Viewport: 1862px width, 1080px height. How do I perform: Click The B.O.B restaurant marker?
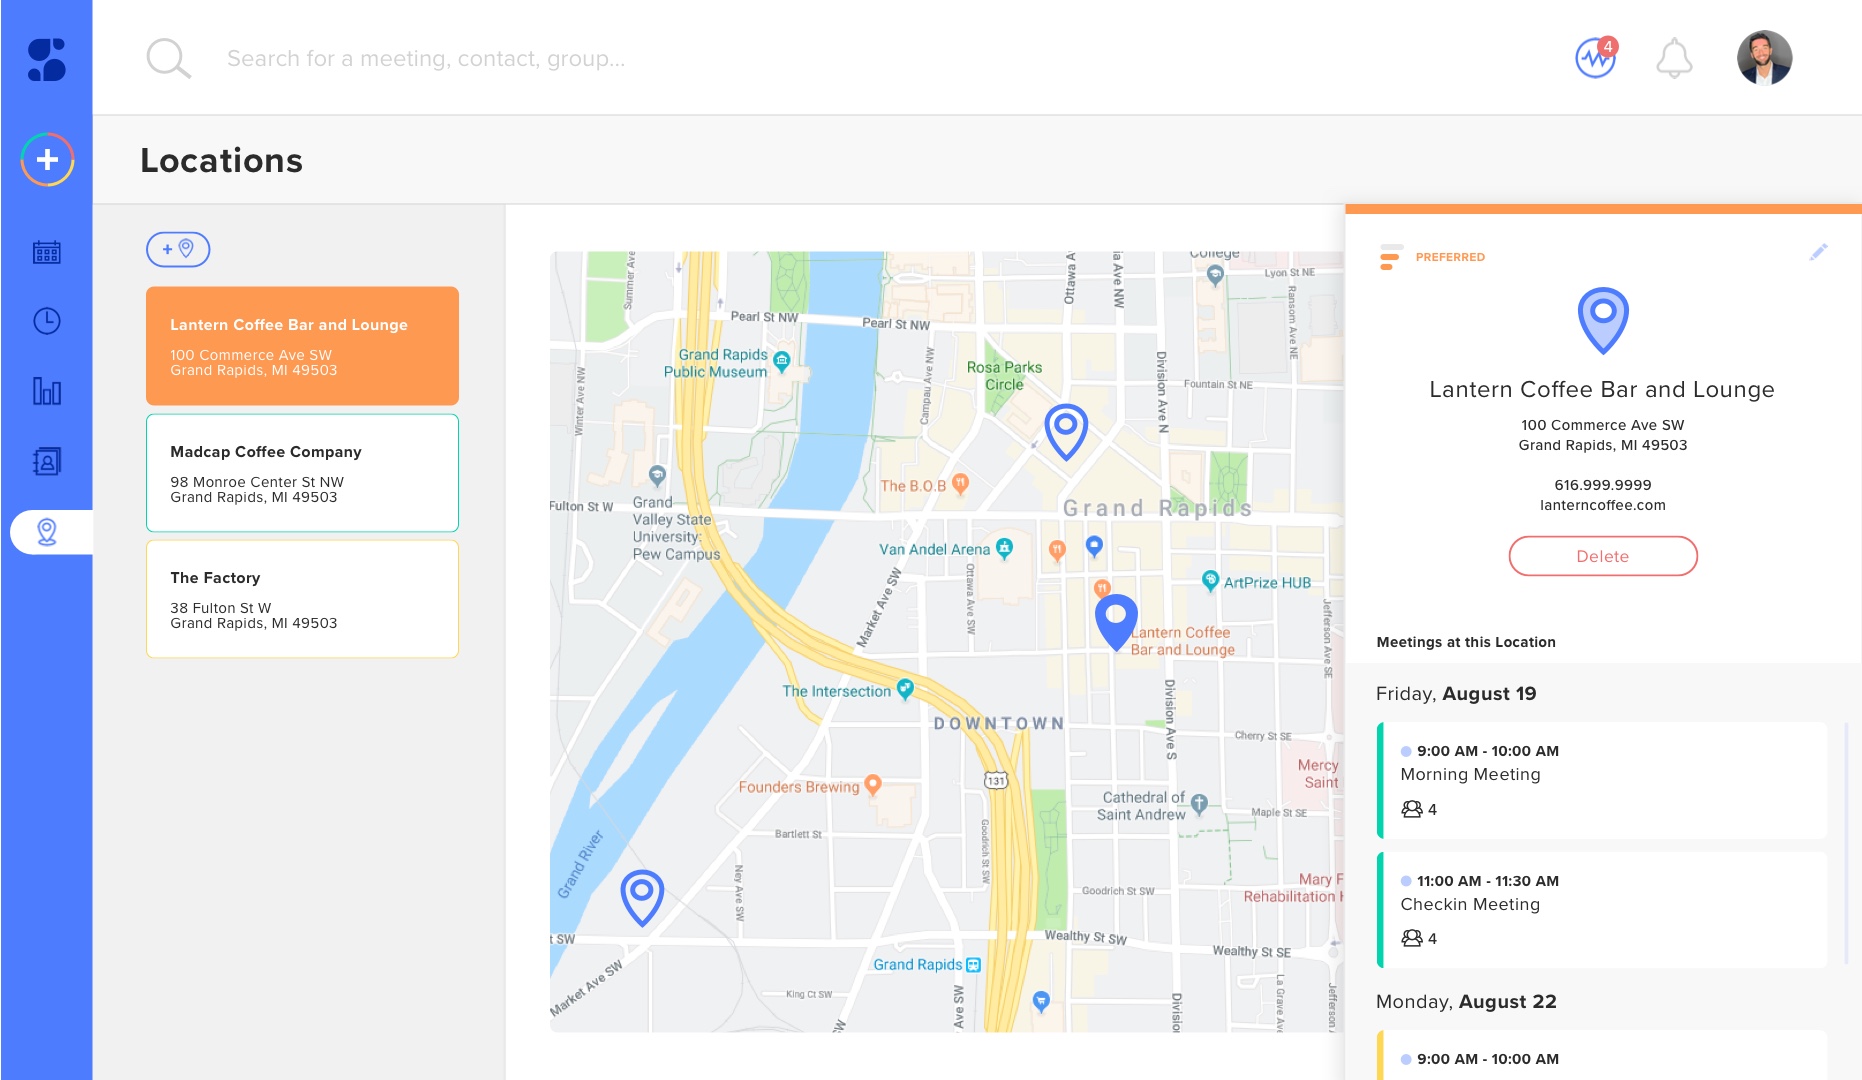click(x=960, y=485)
